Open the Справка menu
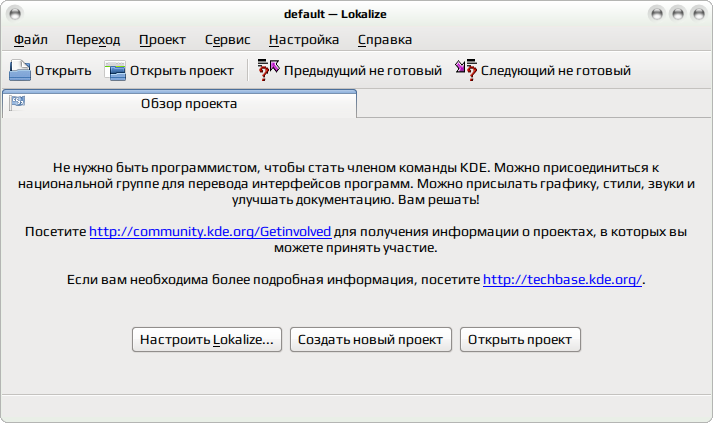Screen dimensions: 713x423 (385, 40)
